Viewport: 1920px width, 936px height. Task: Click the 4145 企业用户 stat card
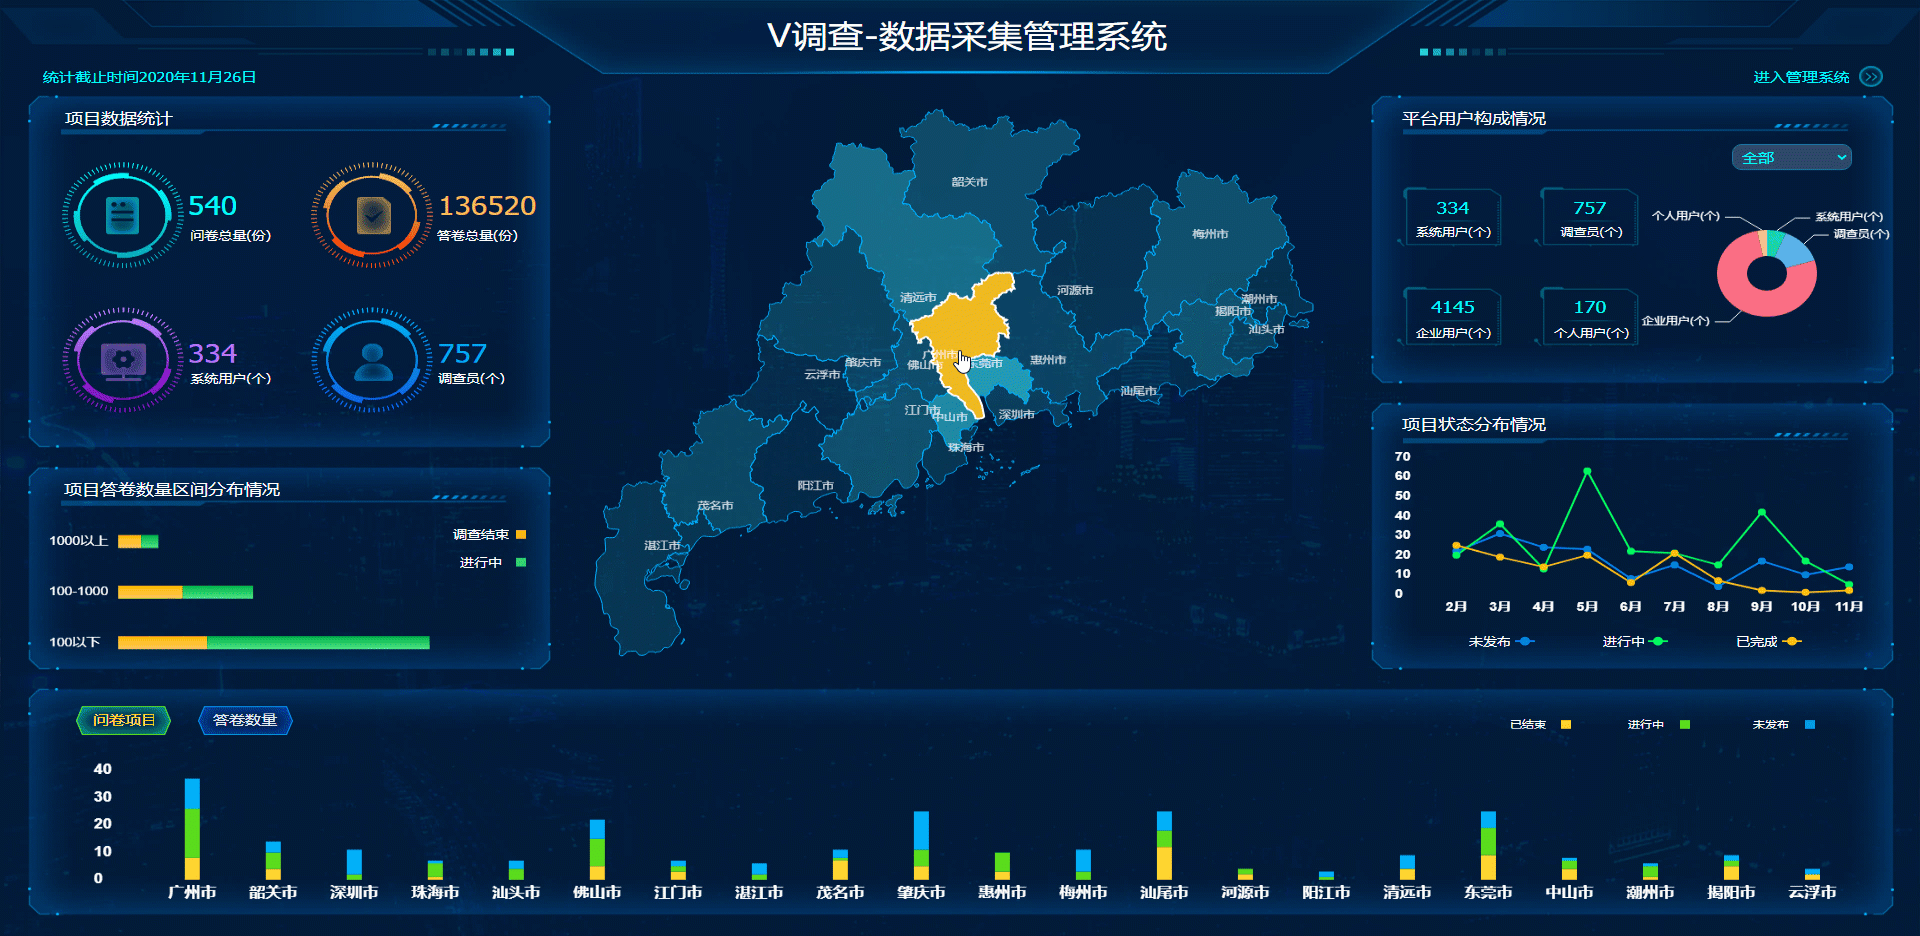[x=1452, y=317]
